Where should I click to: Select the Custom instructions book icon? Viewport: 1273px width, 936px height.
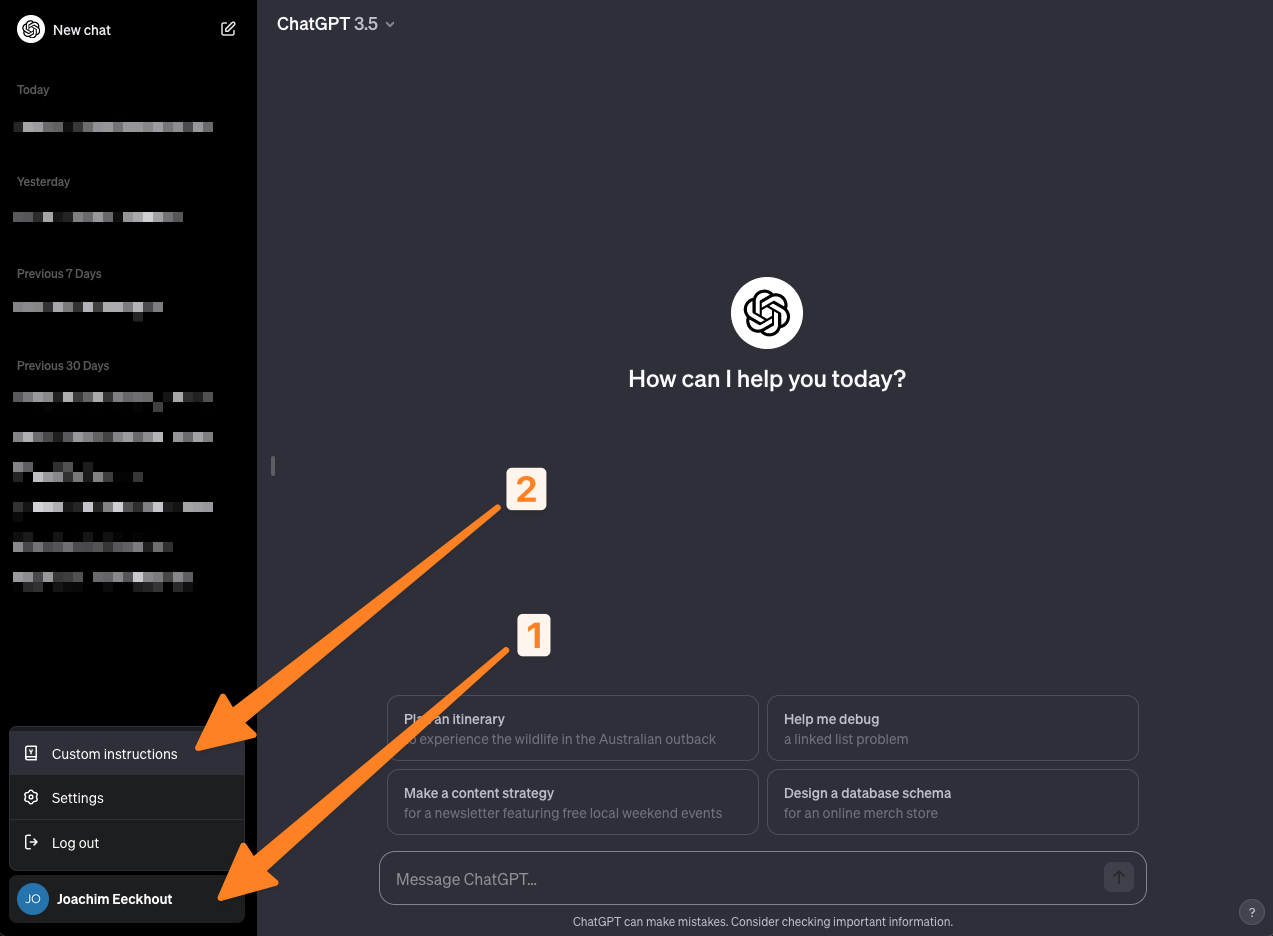[32, 753]
